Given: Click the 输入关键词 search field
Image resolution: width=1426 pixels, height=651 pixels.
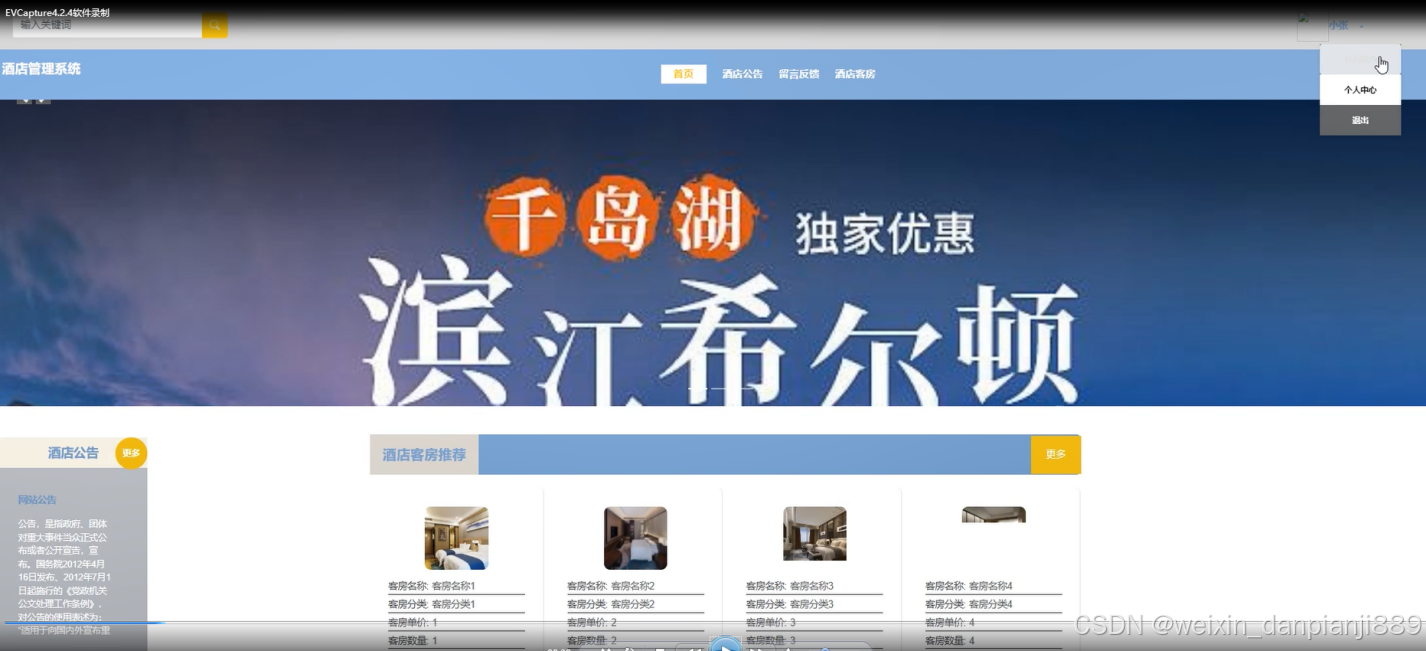Looking at the screenshot, I should click(107, 25).
